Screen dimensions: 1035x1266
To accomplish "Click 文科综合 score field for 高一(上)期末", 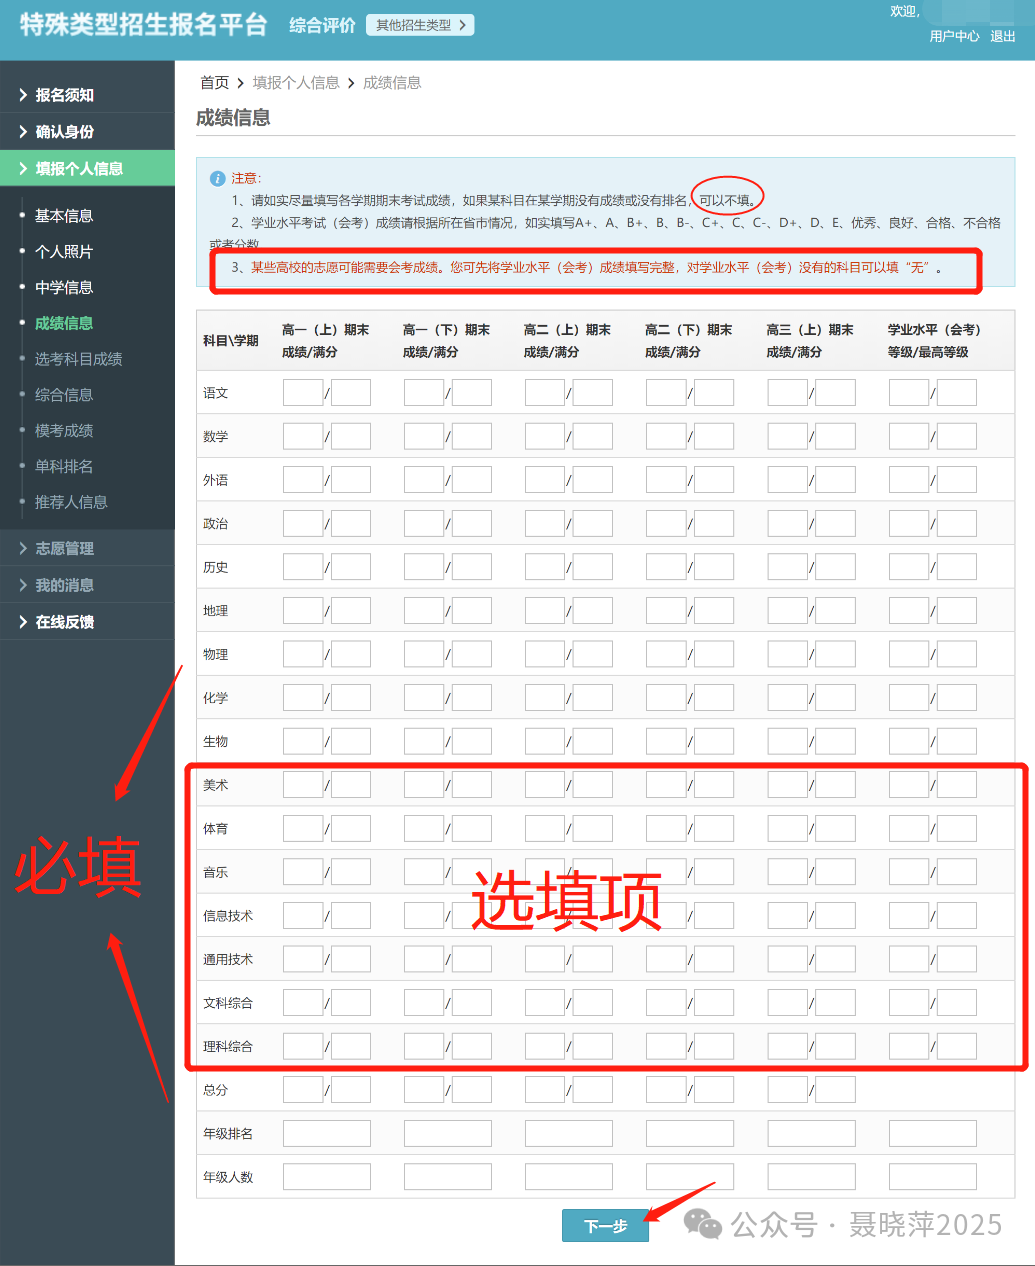I will 303,1002.
